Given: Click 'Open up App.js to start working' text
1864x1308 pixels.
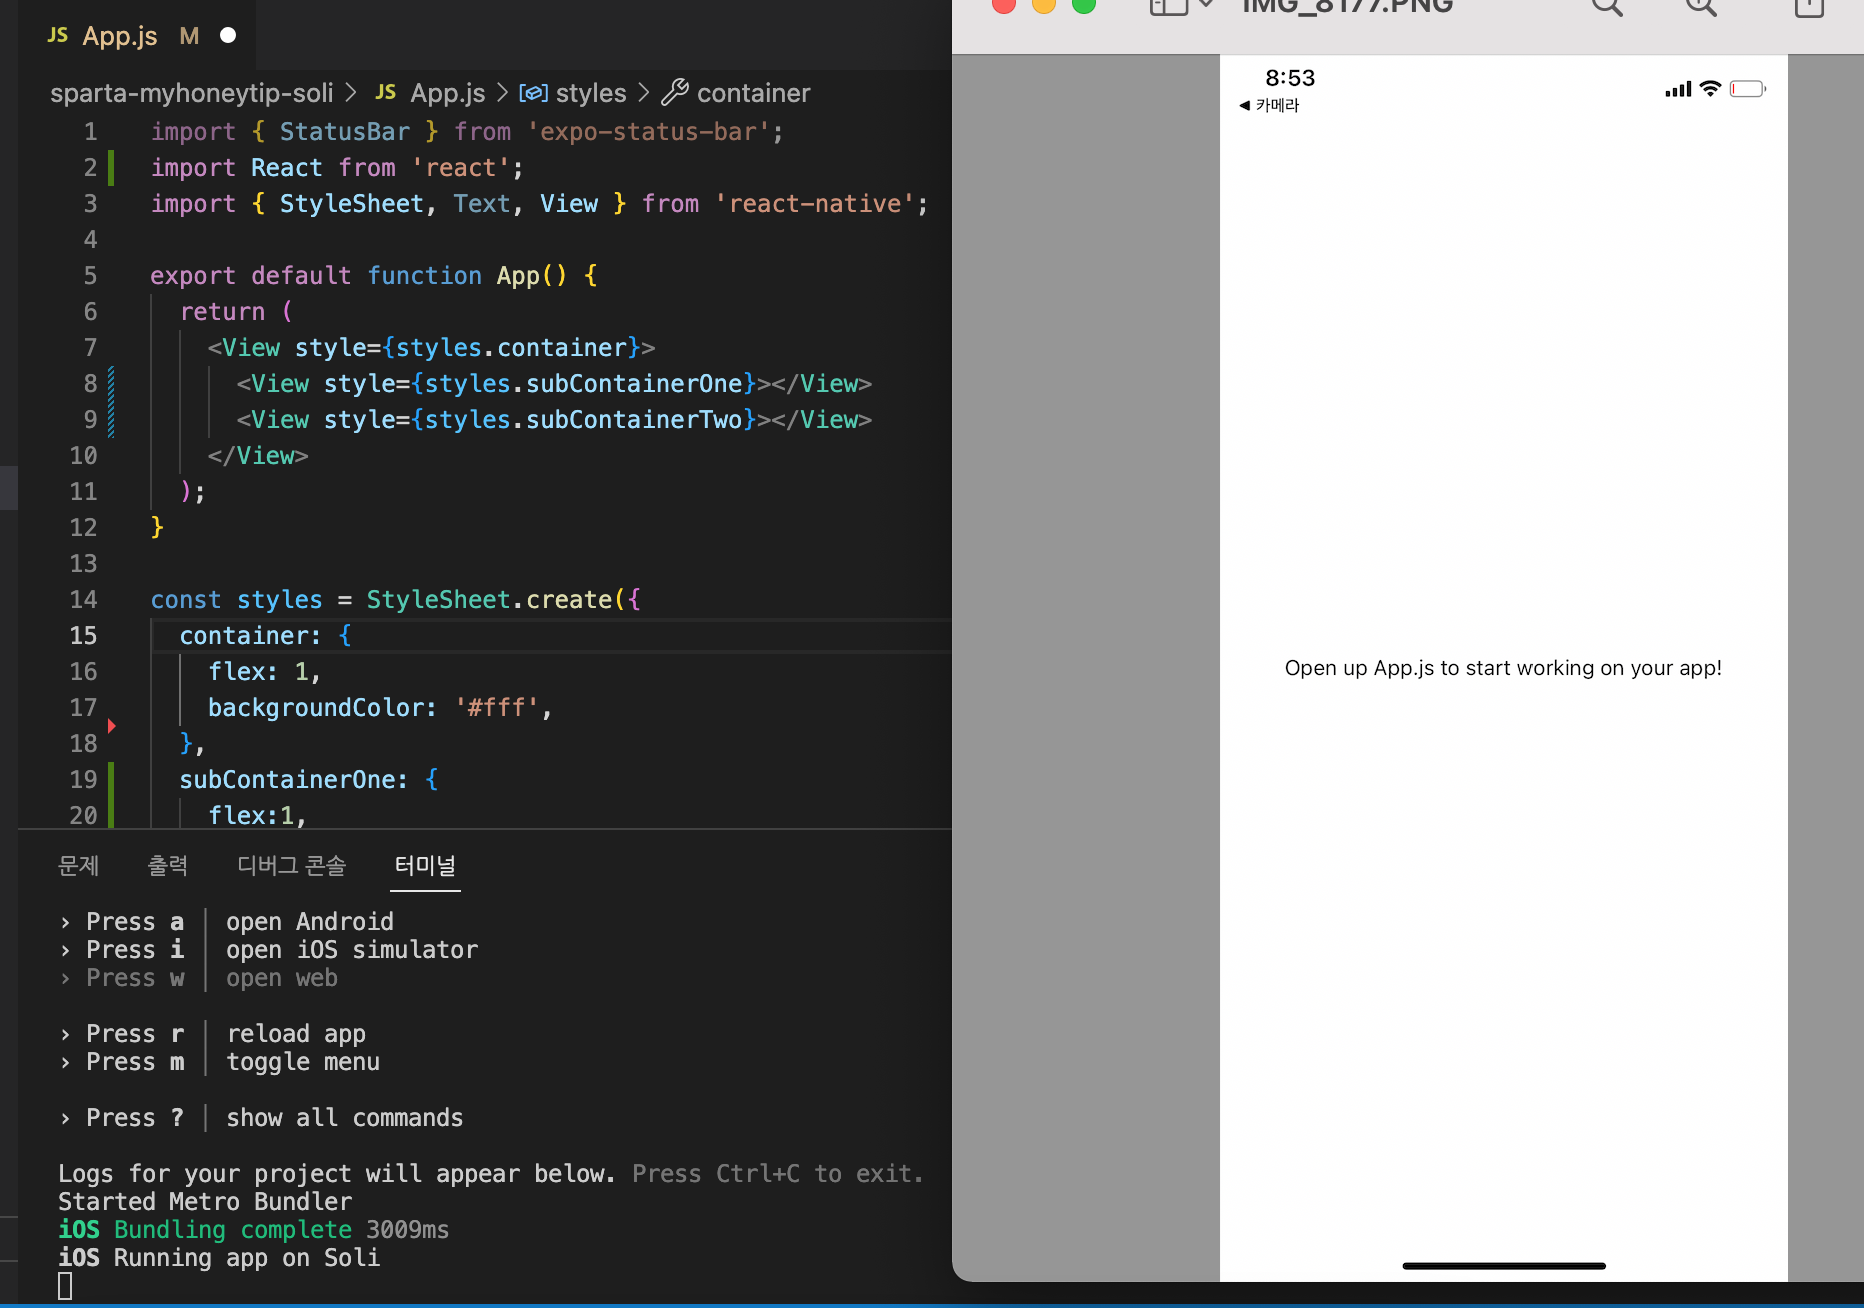Looking at the screenshot, I should (1503, 668).
